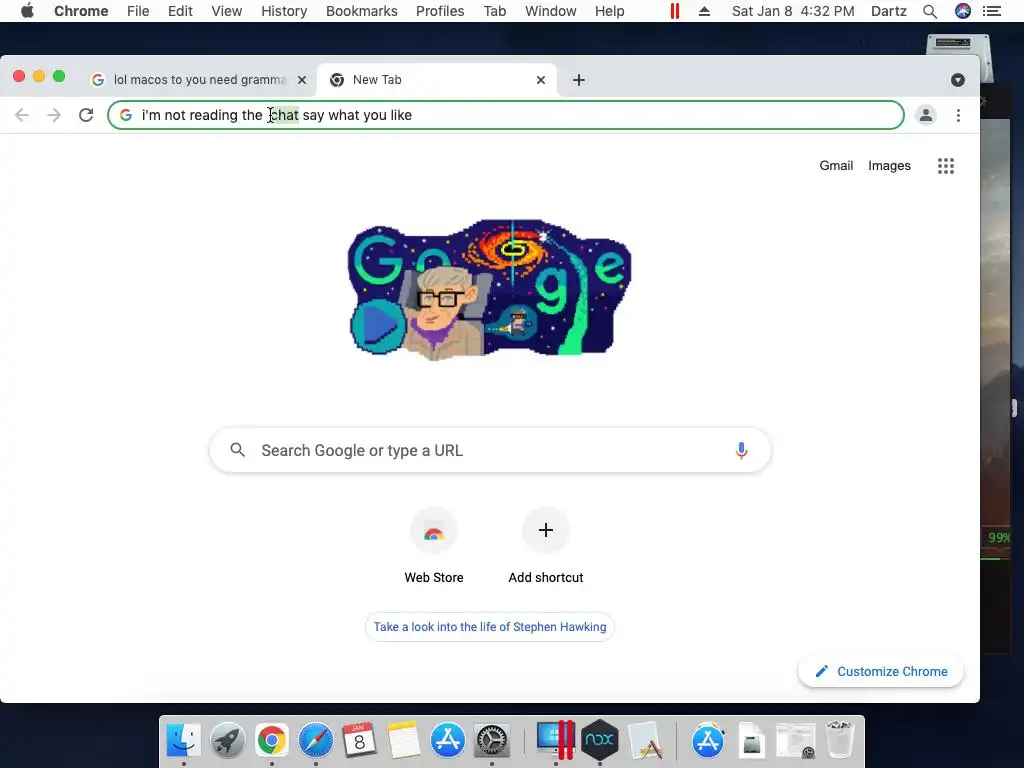Close the 'lol macos to you' tab

[302, 80]
